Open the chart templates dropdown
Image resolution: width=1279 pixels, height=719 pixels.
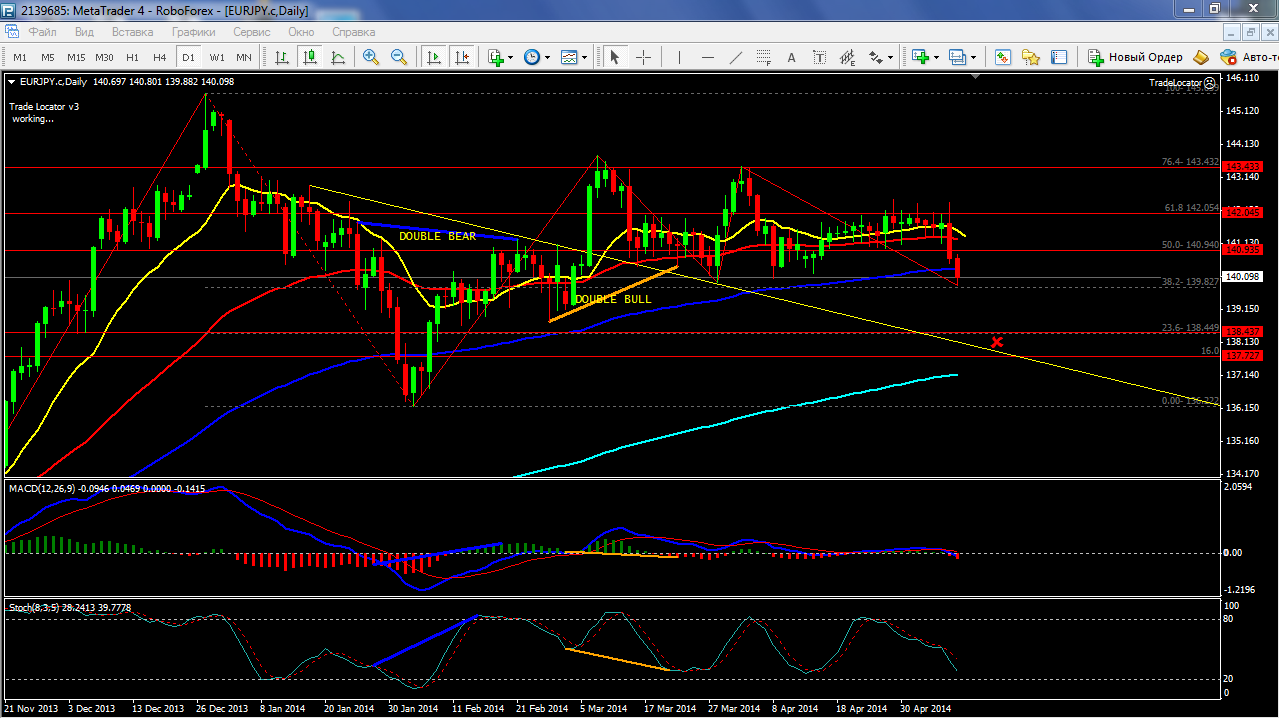tap(584, 57)
